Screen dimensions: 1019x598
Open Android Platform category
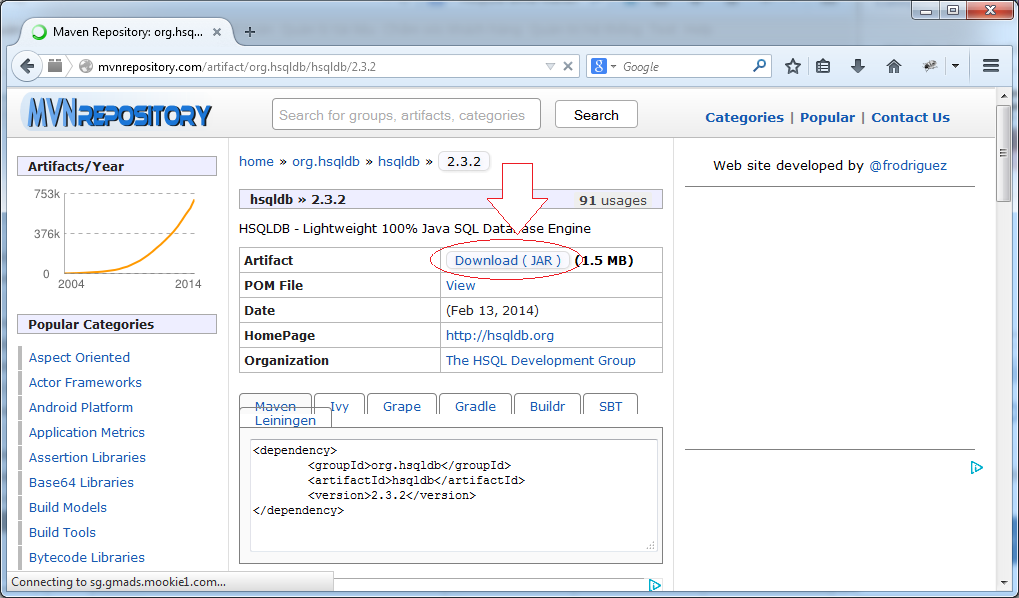coord(81,408)
